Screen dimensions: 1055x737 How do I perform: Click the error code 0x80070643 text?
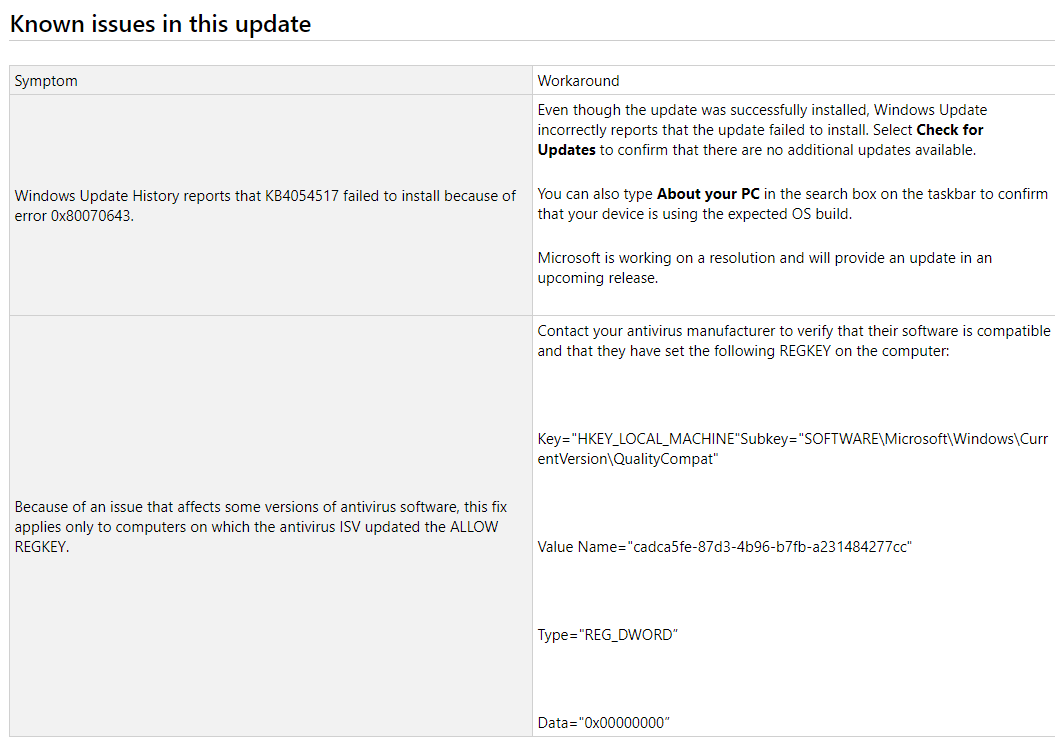92,216
